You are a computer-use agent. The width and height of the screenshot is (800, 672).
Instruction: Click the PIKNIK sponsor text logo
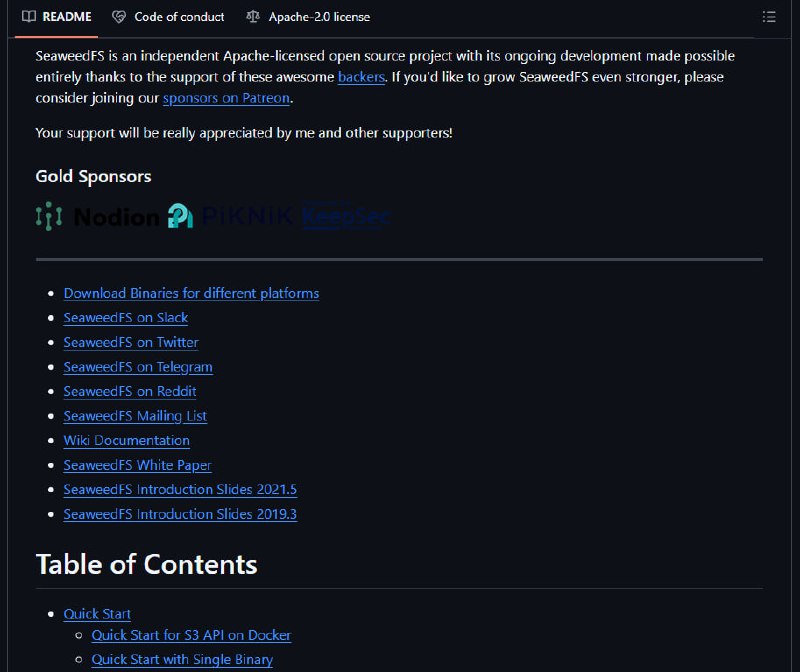[x=247, y=216]
